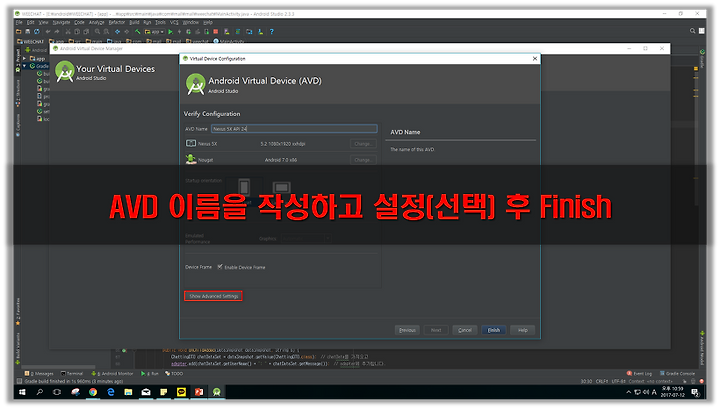Click the Finish button
720x409 pixels.
(x=494, y=330)
